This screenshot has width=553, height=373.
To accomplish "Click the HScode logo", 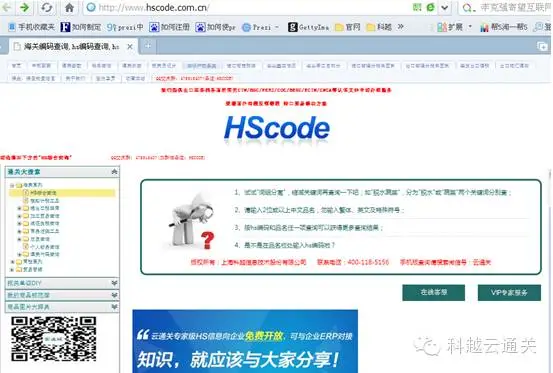I will tap(277, 129).
